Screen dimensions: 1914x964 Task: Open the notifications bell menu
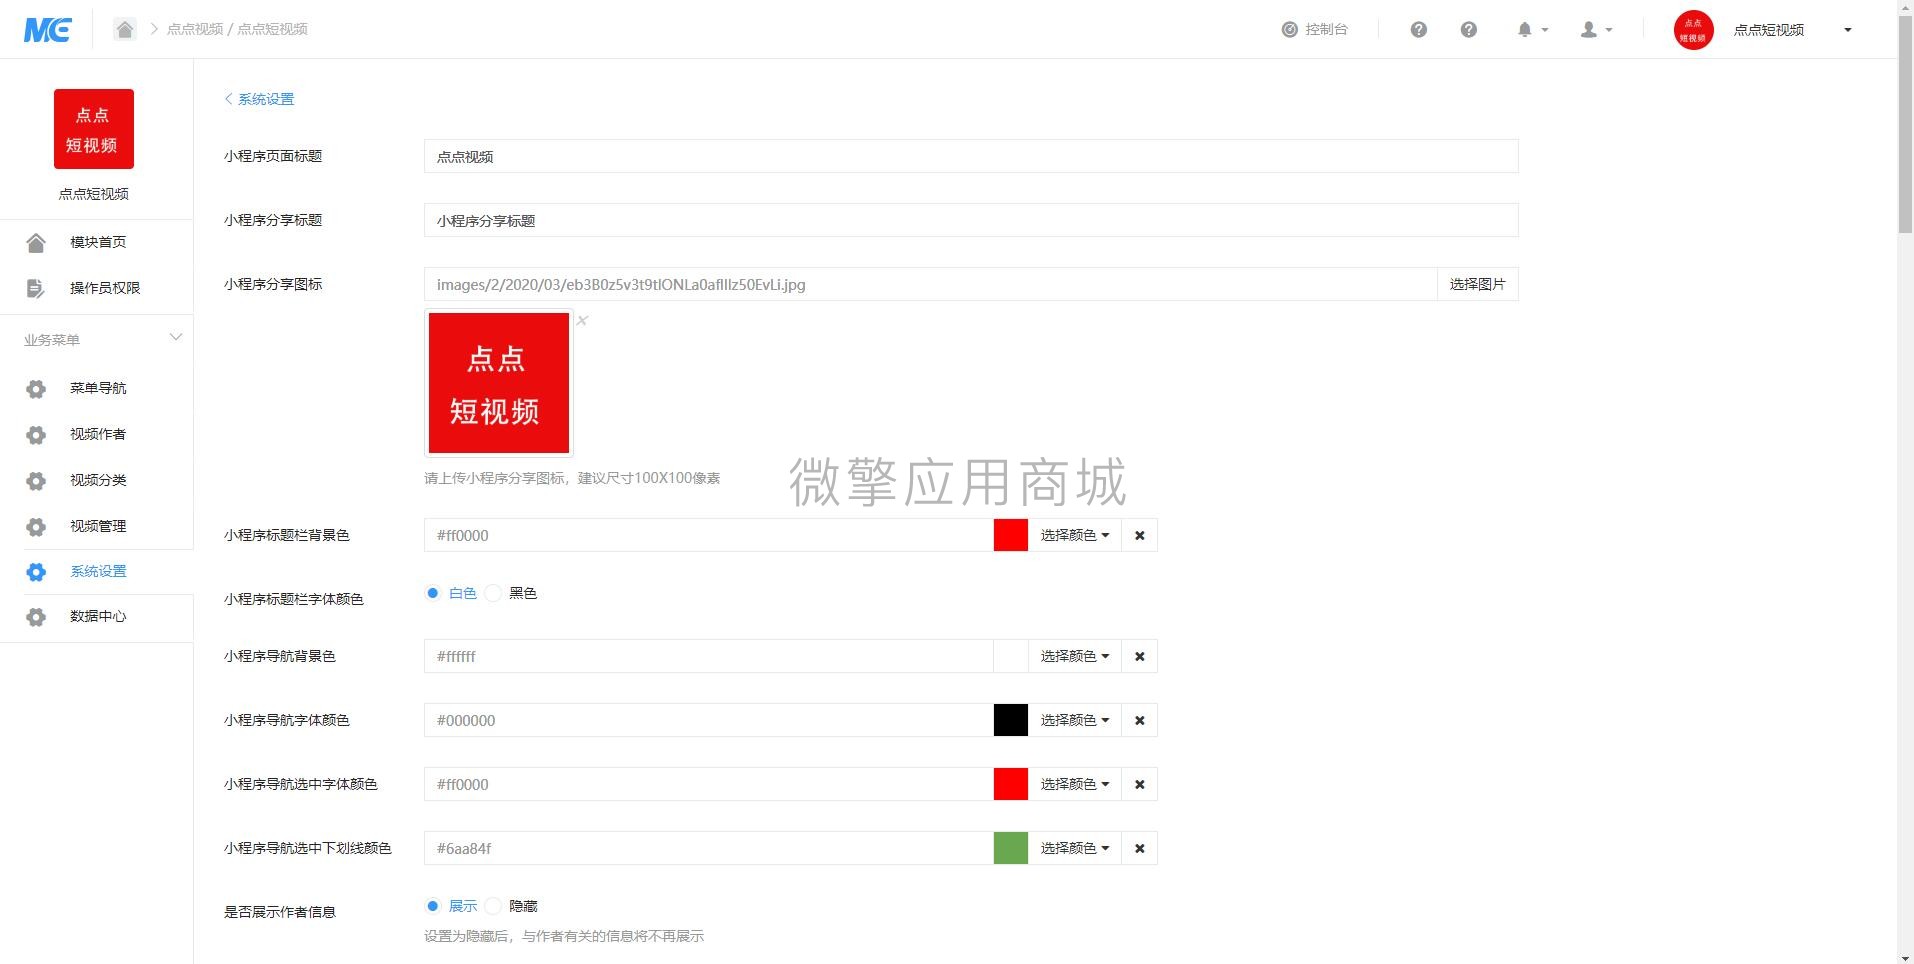[x=1532, y=30]
